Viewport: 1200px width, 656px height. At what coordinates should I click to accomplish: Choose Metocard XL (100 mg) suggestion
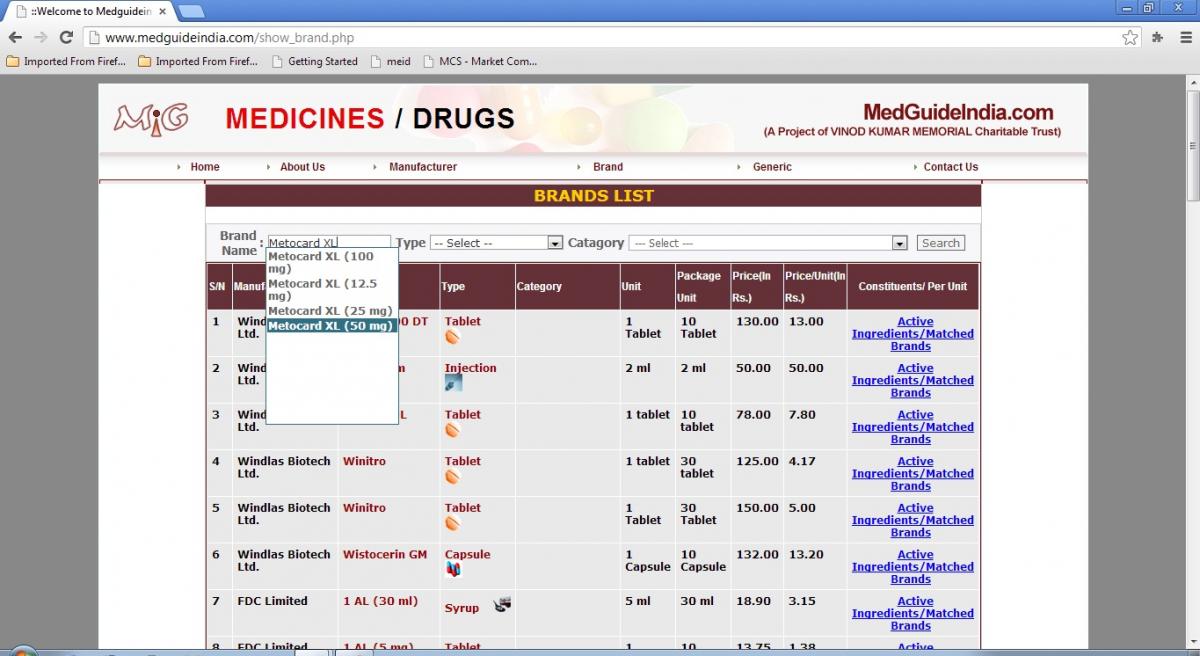(332, 263)
